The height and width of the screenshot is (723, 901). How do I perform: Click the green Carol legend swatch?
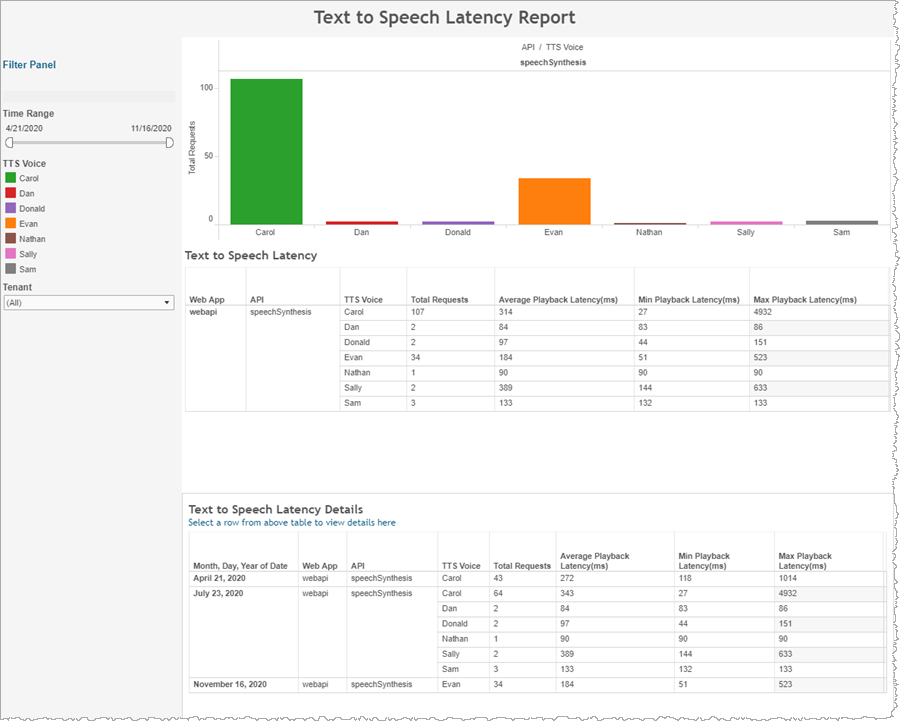coord(11,178)
